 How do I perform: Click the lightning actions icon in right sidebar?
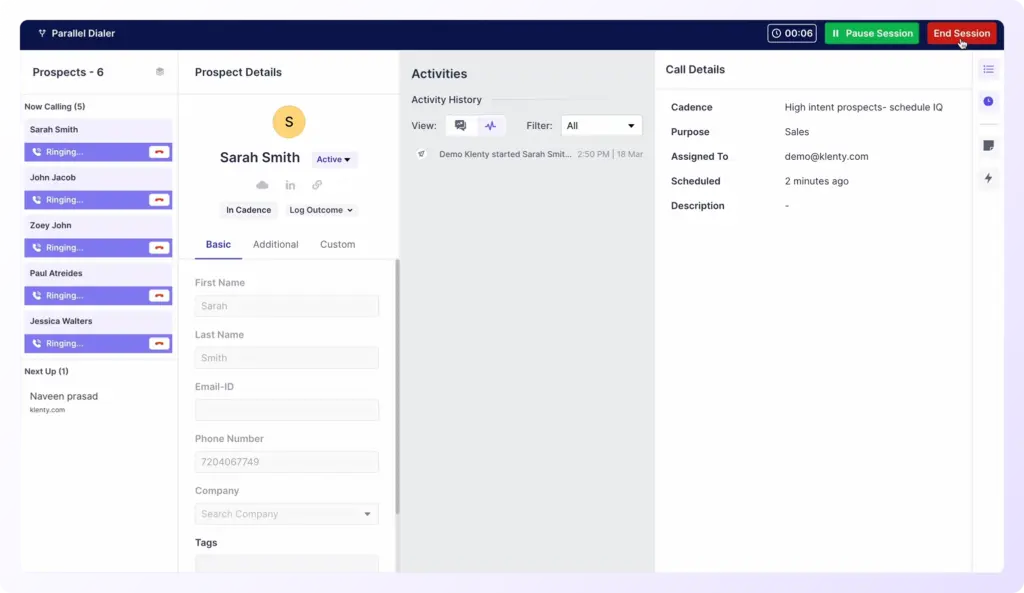tap(988, 177)
